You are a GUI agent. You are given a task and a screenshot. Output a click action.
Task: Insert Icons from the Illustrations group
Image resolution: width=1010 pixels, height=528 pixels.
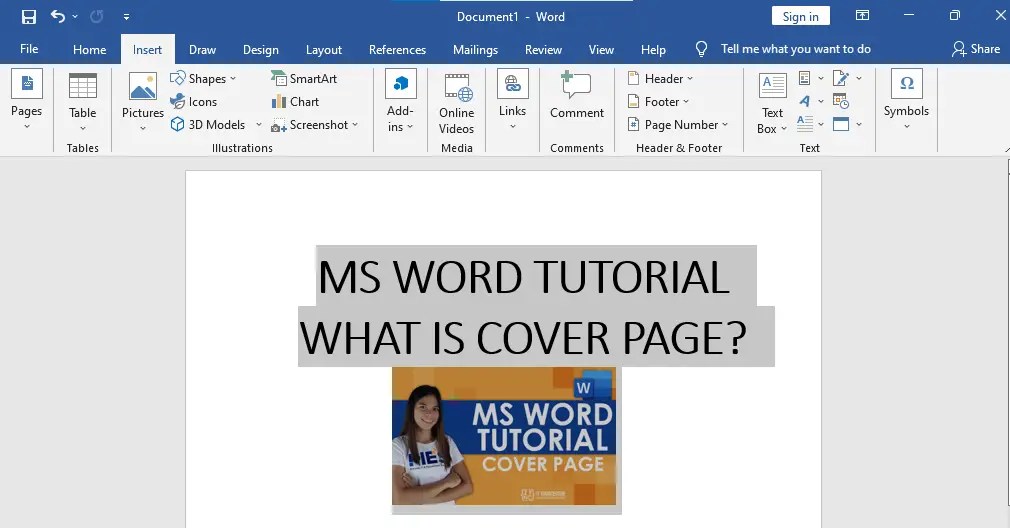click(x=194, y=102)
